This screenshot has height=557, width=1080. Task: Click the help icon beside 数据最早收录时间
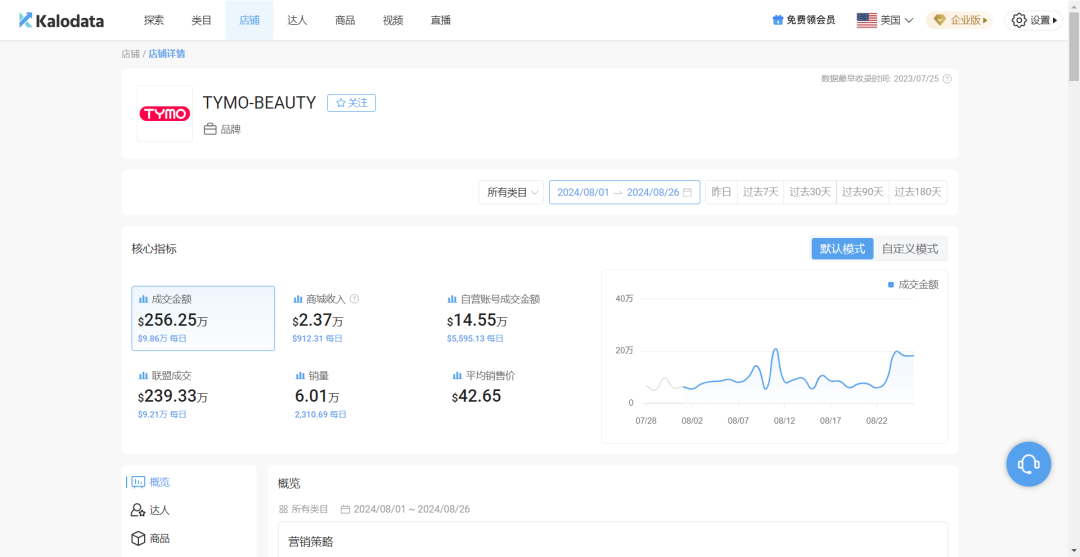pyautogui.click(x=947, y=78)
